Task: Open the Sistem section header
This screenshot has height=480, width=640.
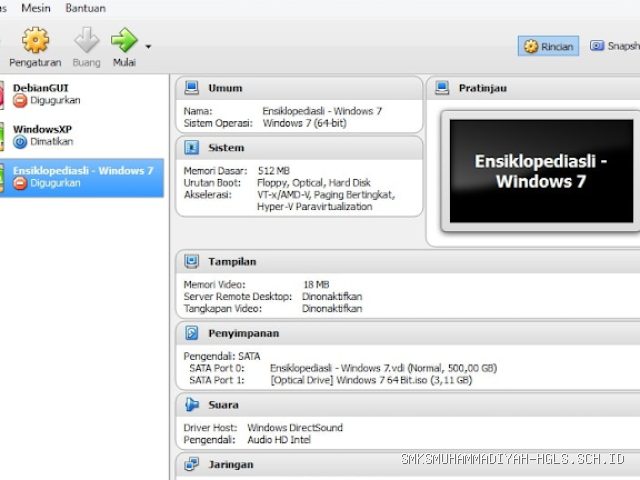Action: [299, 148]
